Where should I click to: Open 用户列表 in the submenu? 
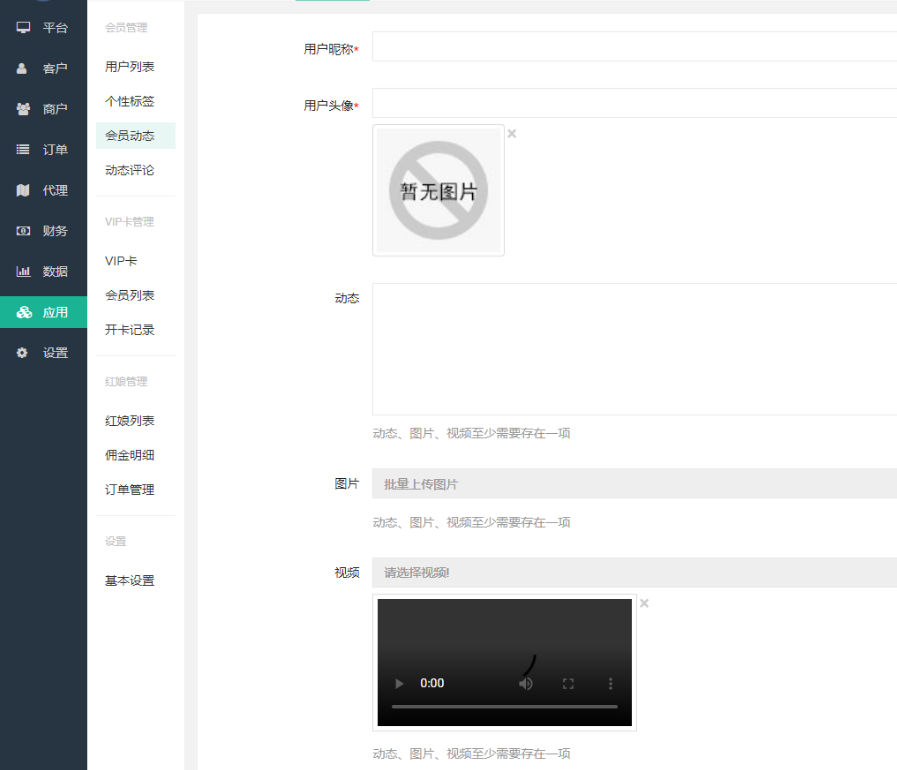(x=130, y=67)
